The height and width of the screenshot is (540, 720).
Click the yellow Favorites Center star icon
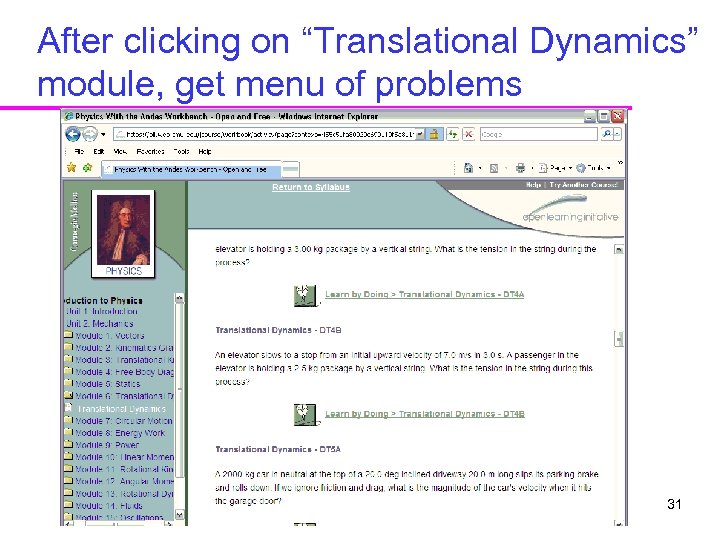[71, 168]
